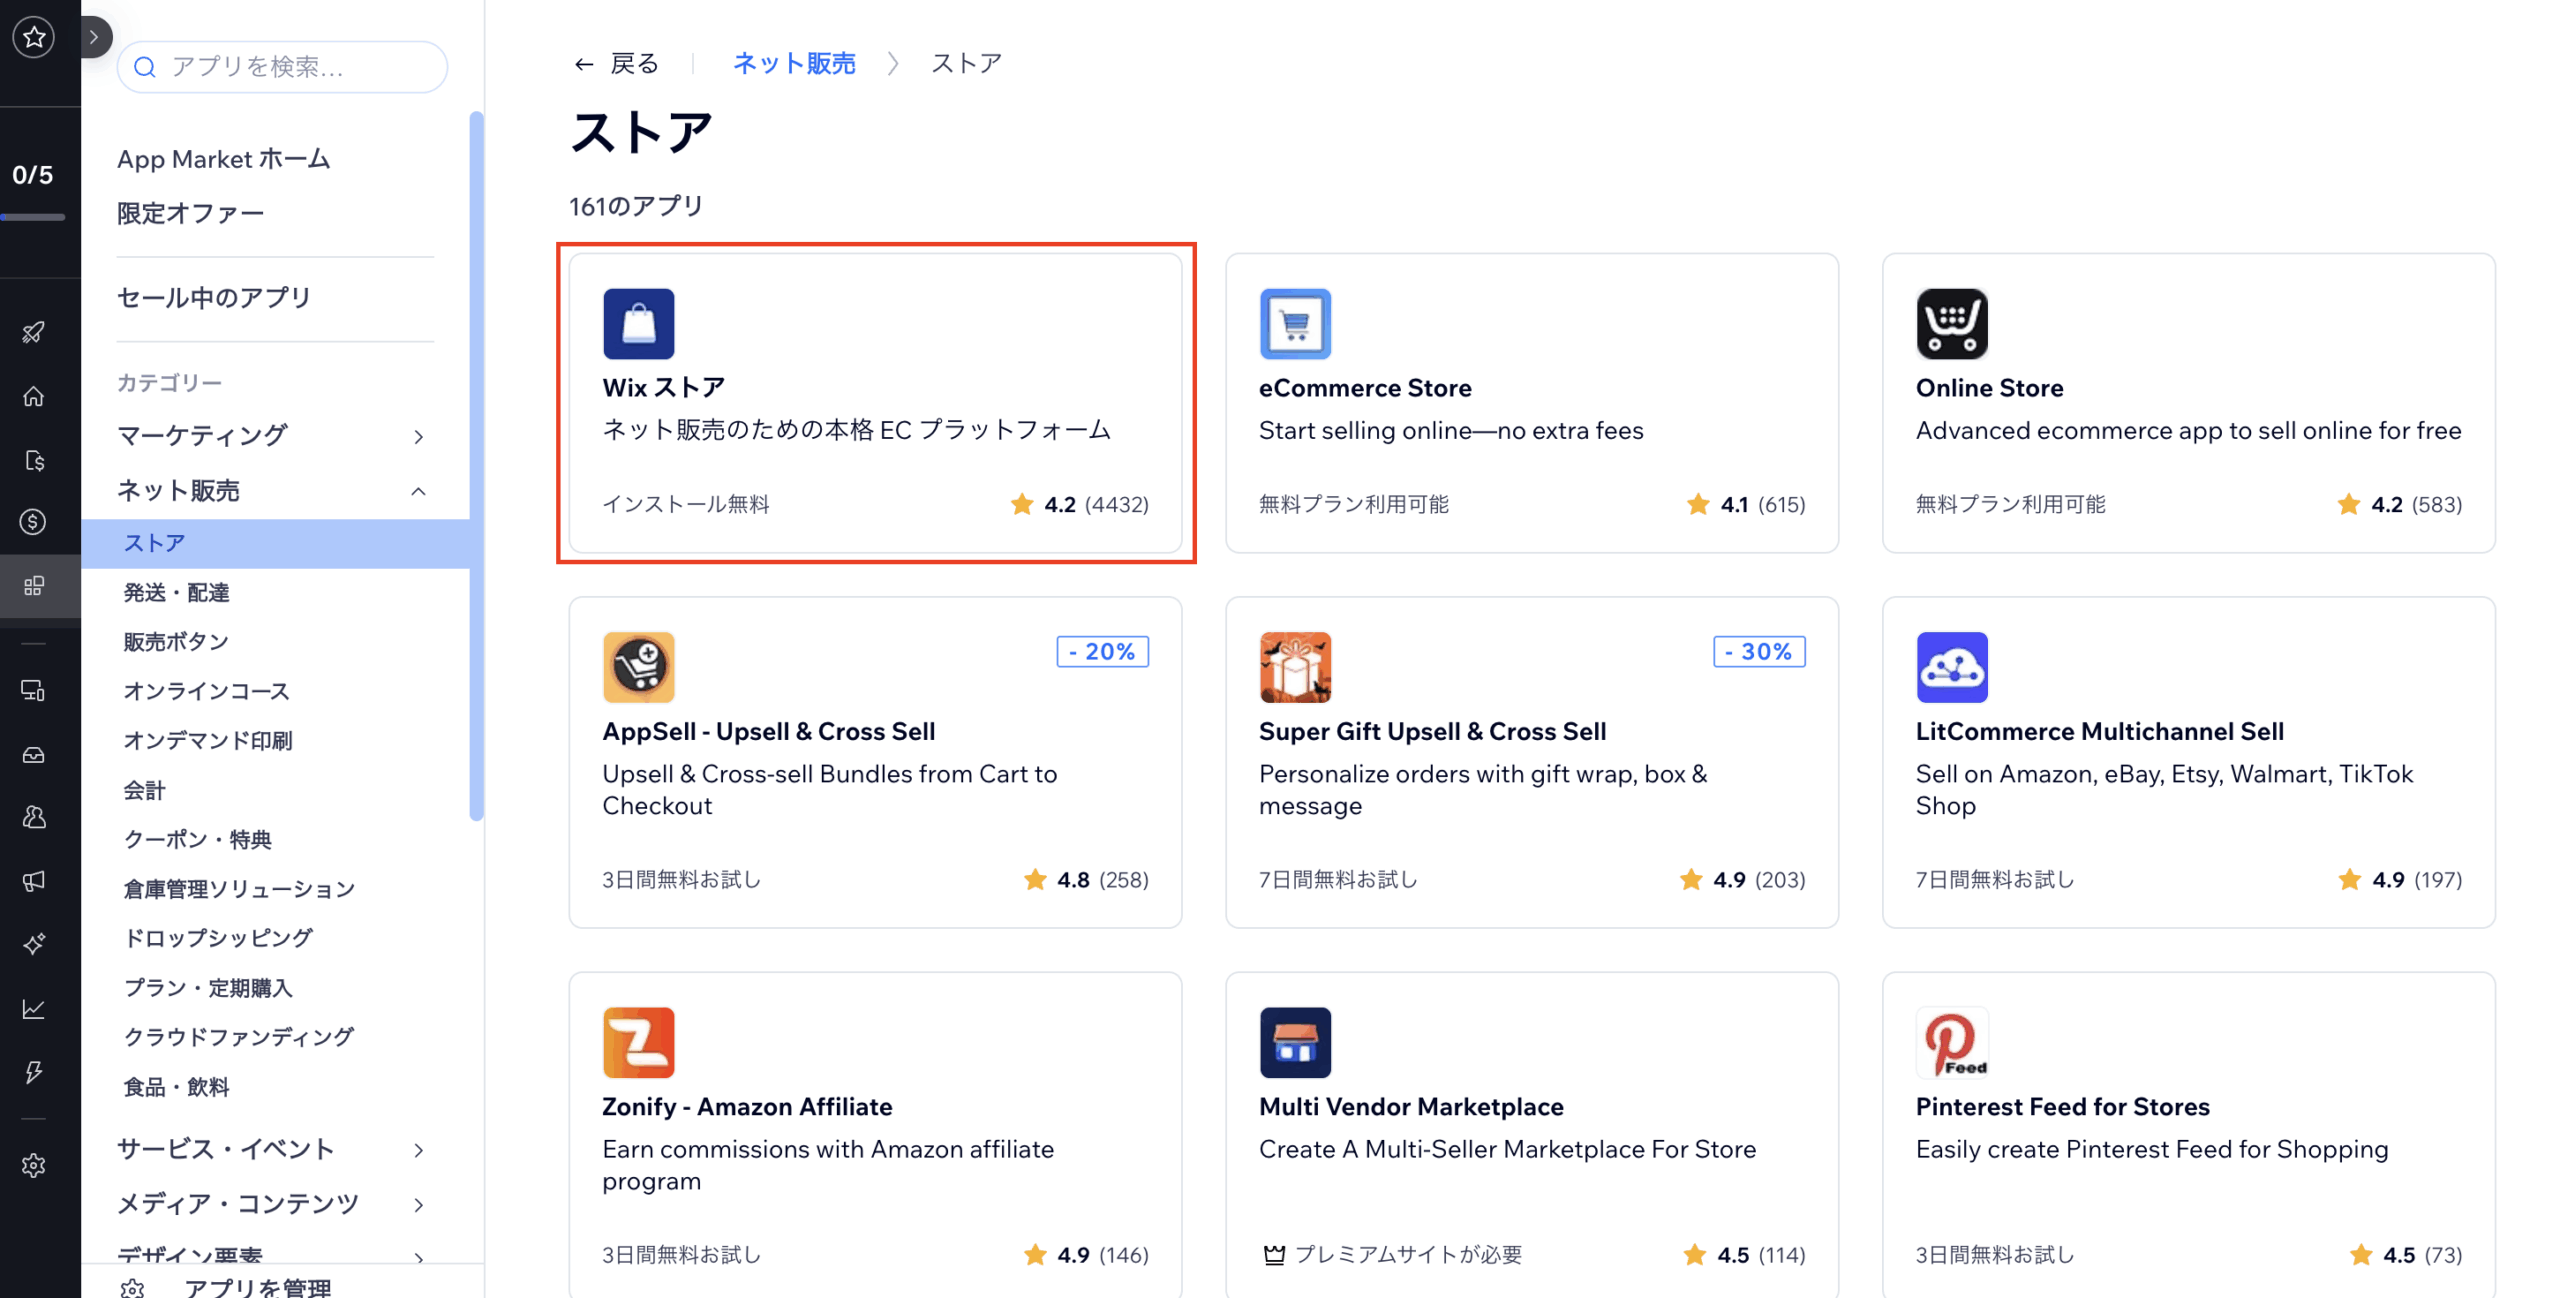Expand the サービス・イベント category
Screen dimensions: 2560x1298
pyautogui.click(x=418, y=1150)
